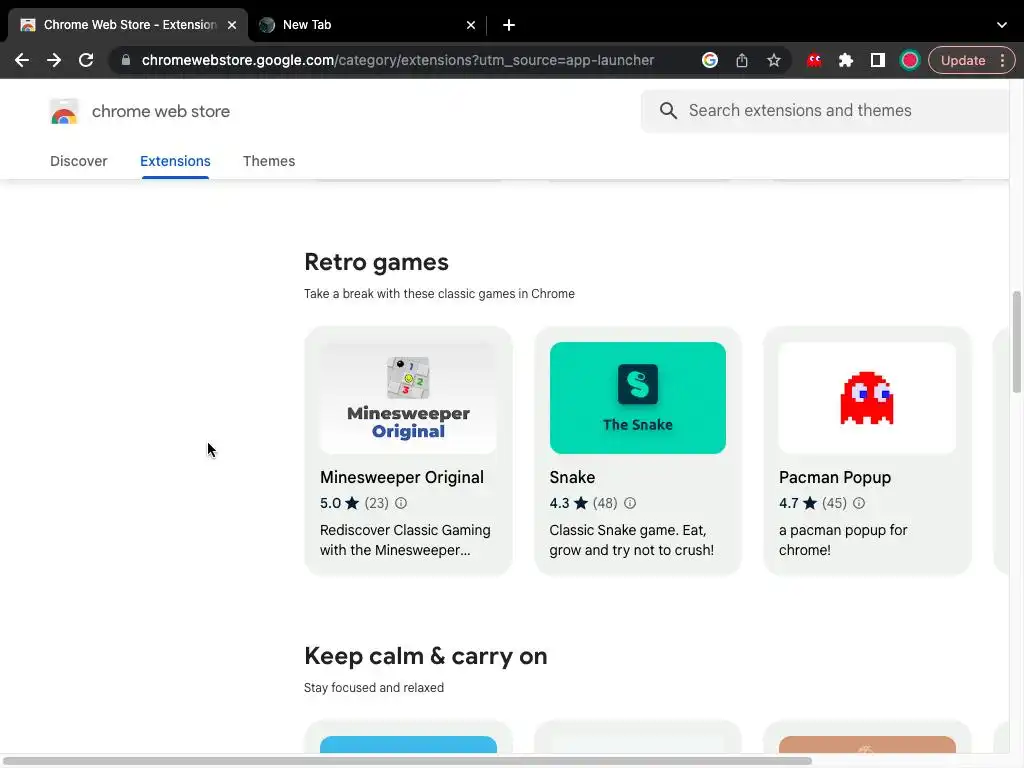
Task: Switch to the New Tab tab
Action: 368,25
